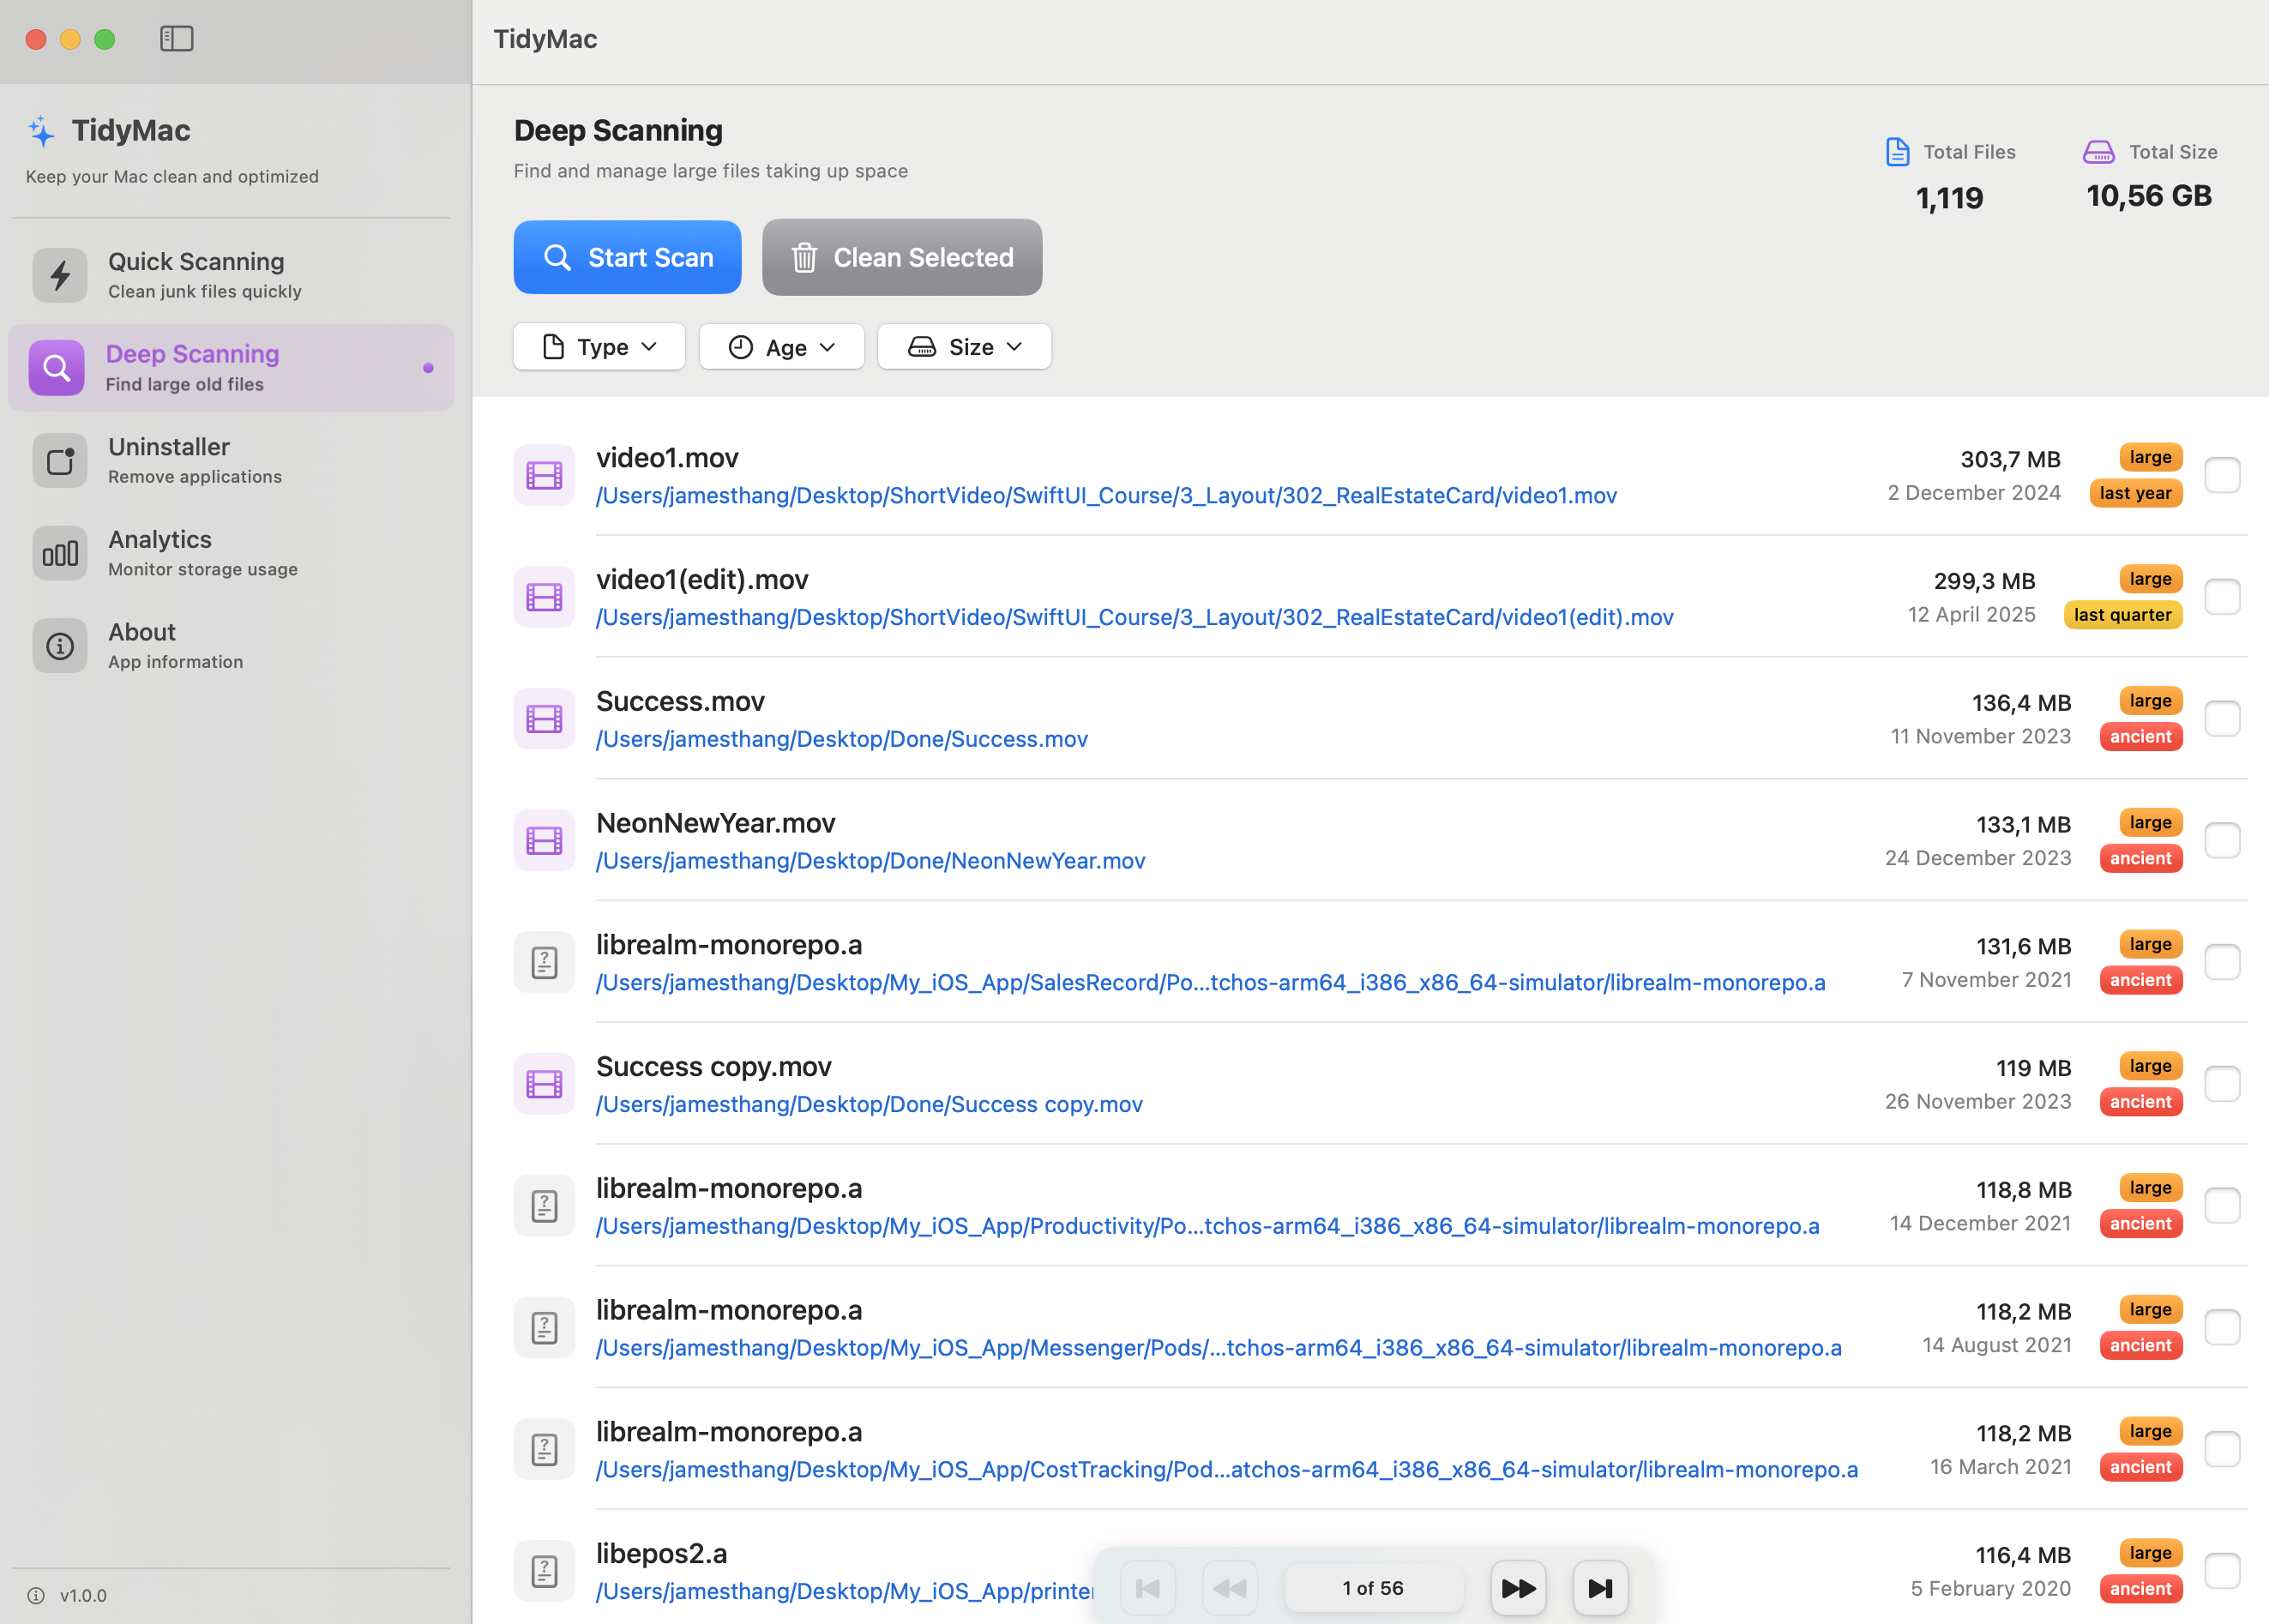Click the Clean Selected button

[x=901, y=258]
